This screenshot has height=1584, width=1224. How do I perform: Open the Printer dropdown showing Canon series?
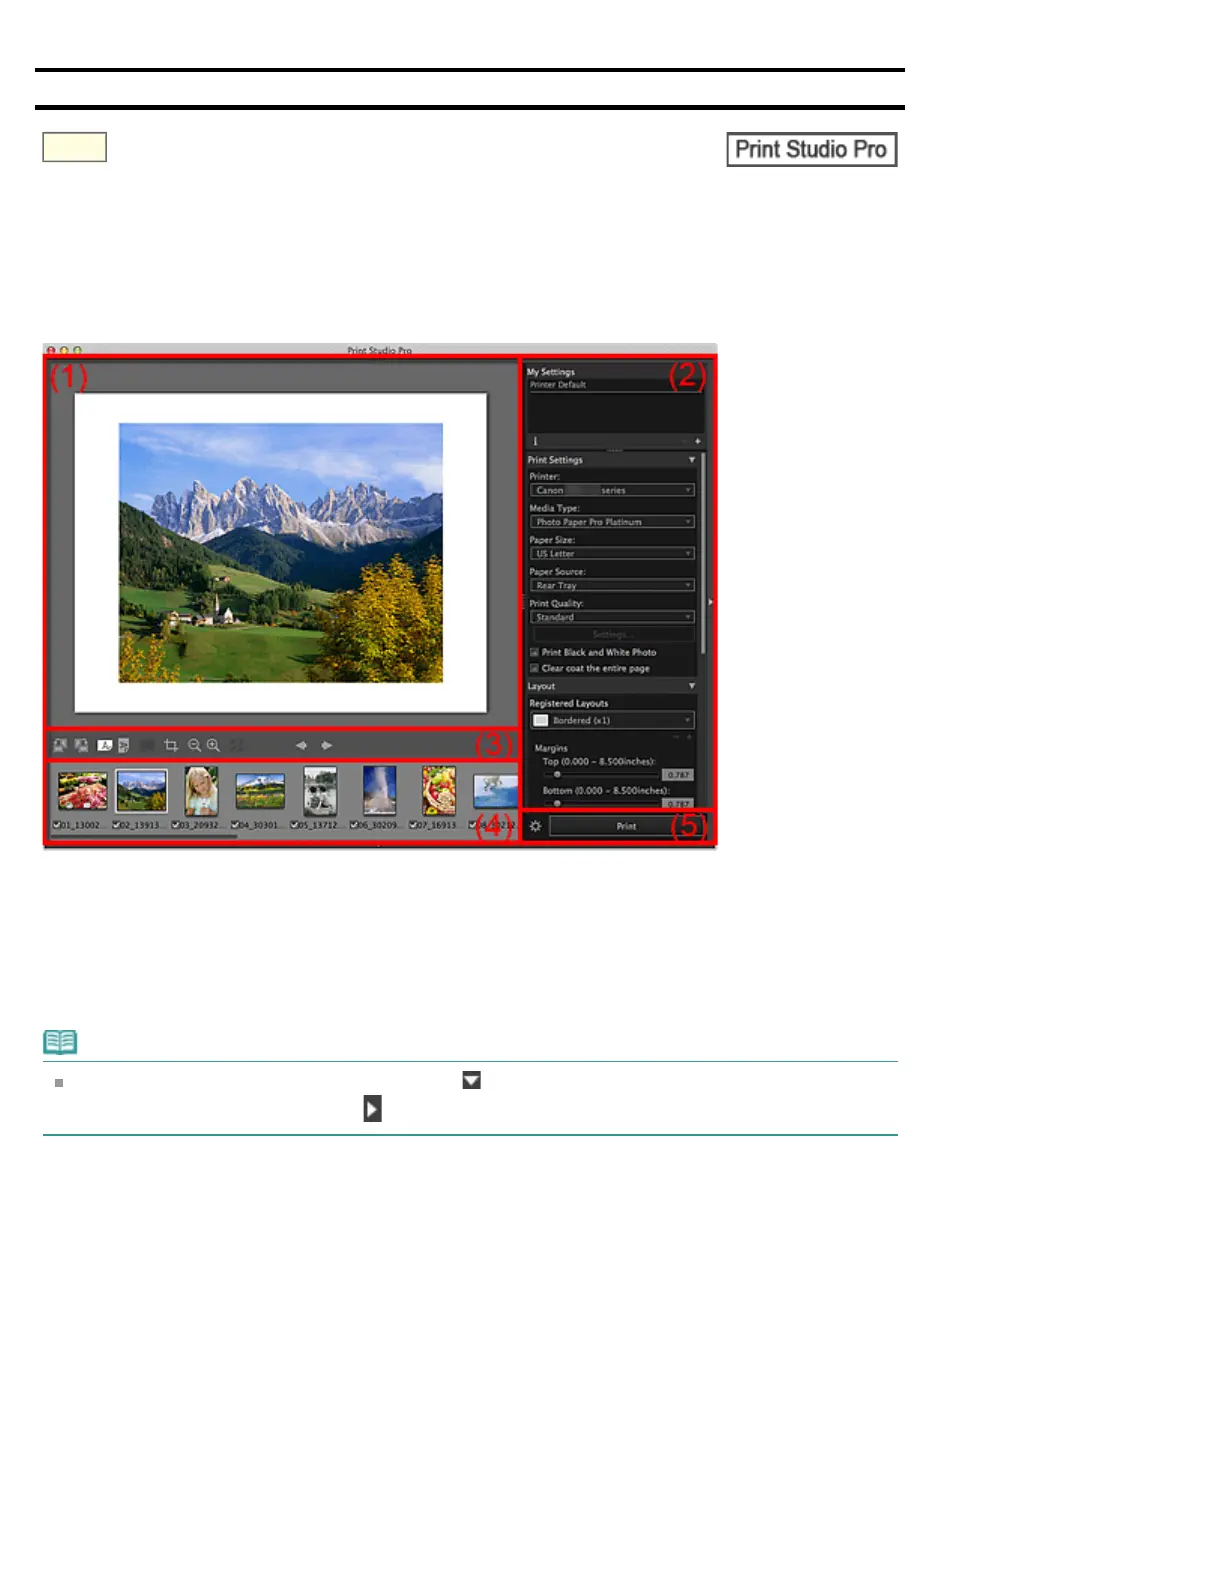(612, 490)
